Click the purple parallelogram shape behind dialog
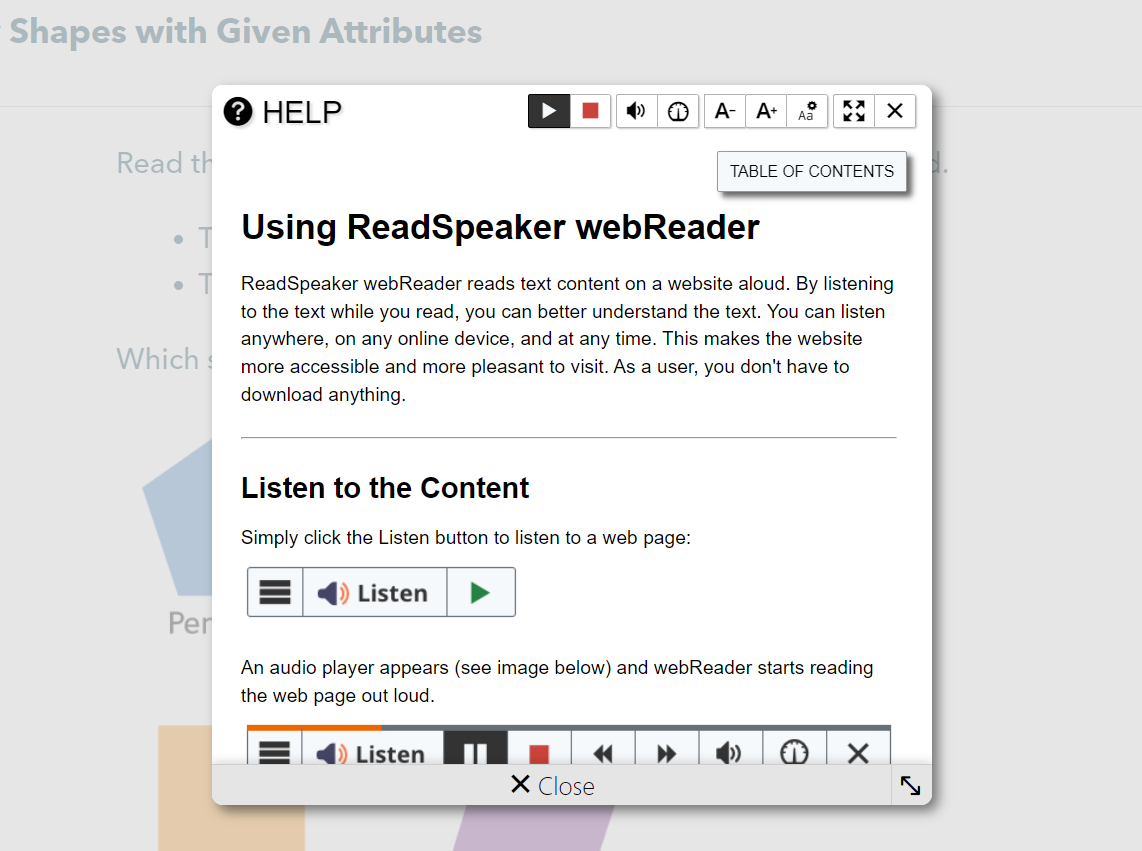The height and width of the screenshot is (851, 1142). tap(534, 828)
